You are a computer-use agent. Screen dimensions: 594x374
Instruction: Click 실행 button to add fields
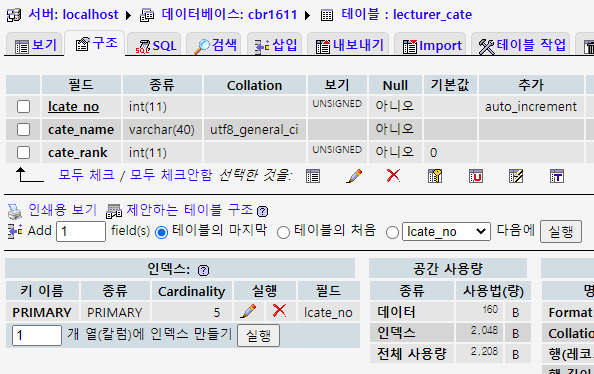(x=561, y=231)
